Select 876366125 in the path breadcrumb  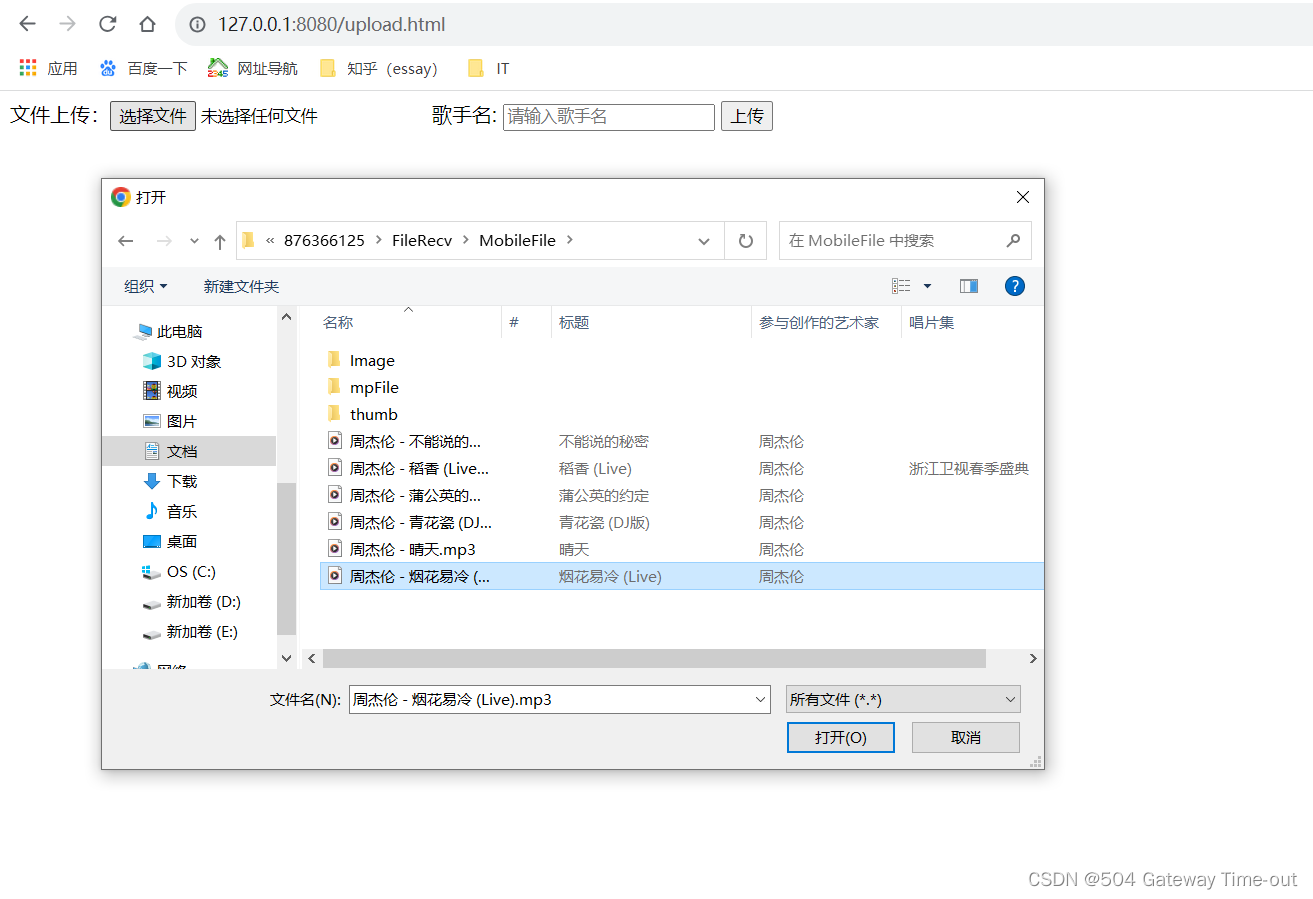pos(324,240)
